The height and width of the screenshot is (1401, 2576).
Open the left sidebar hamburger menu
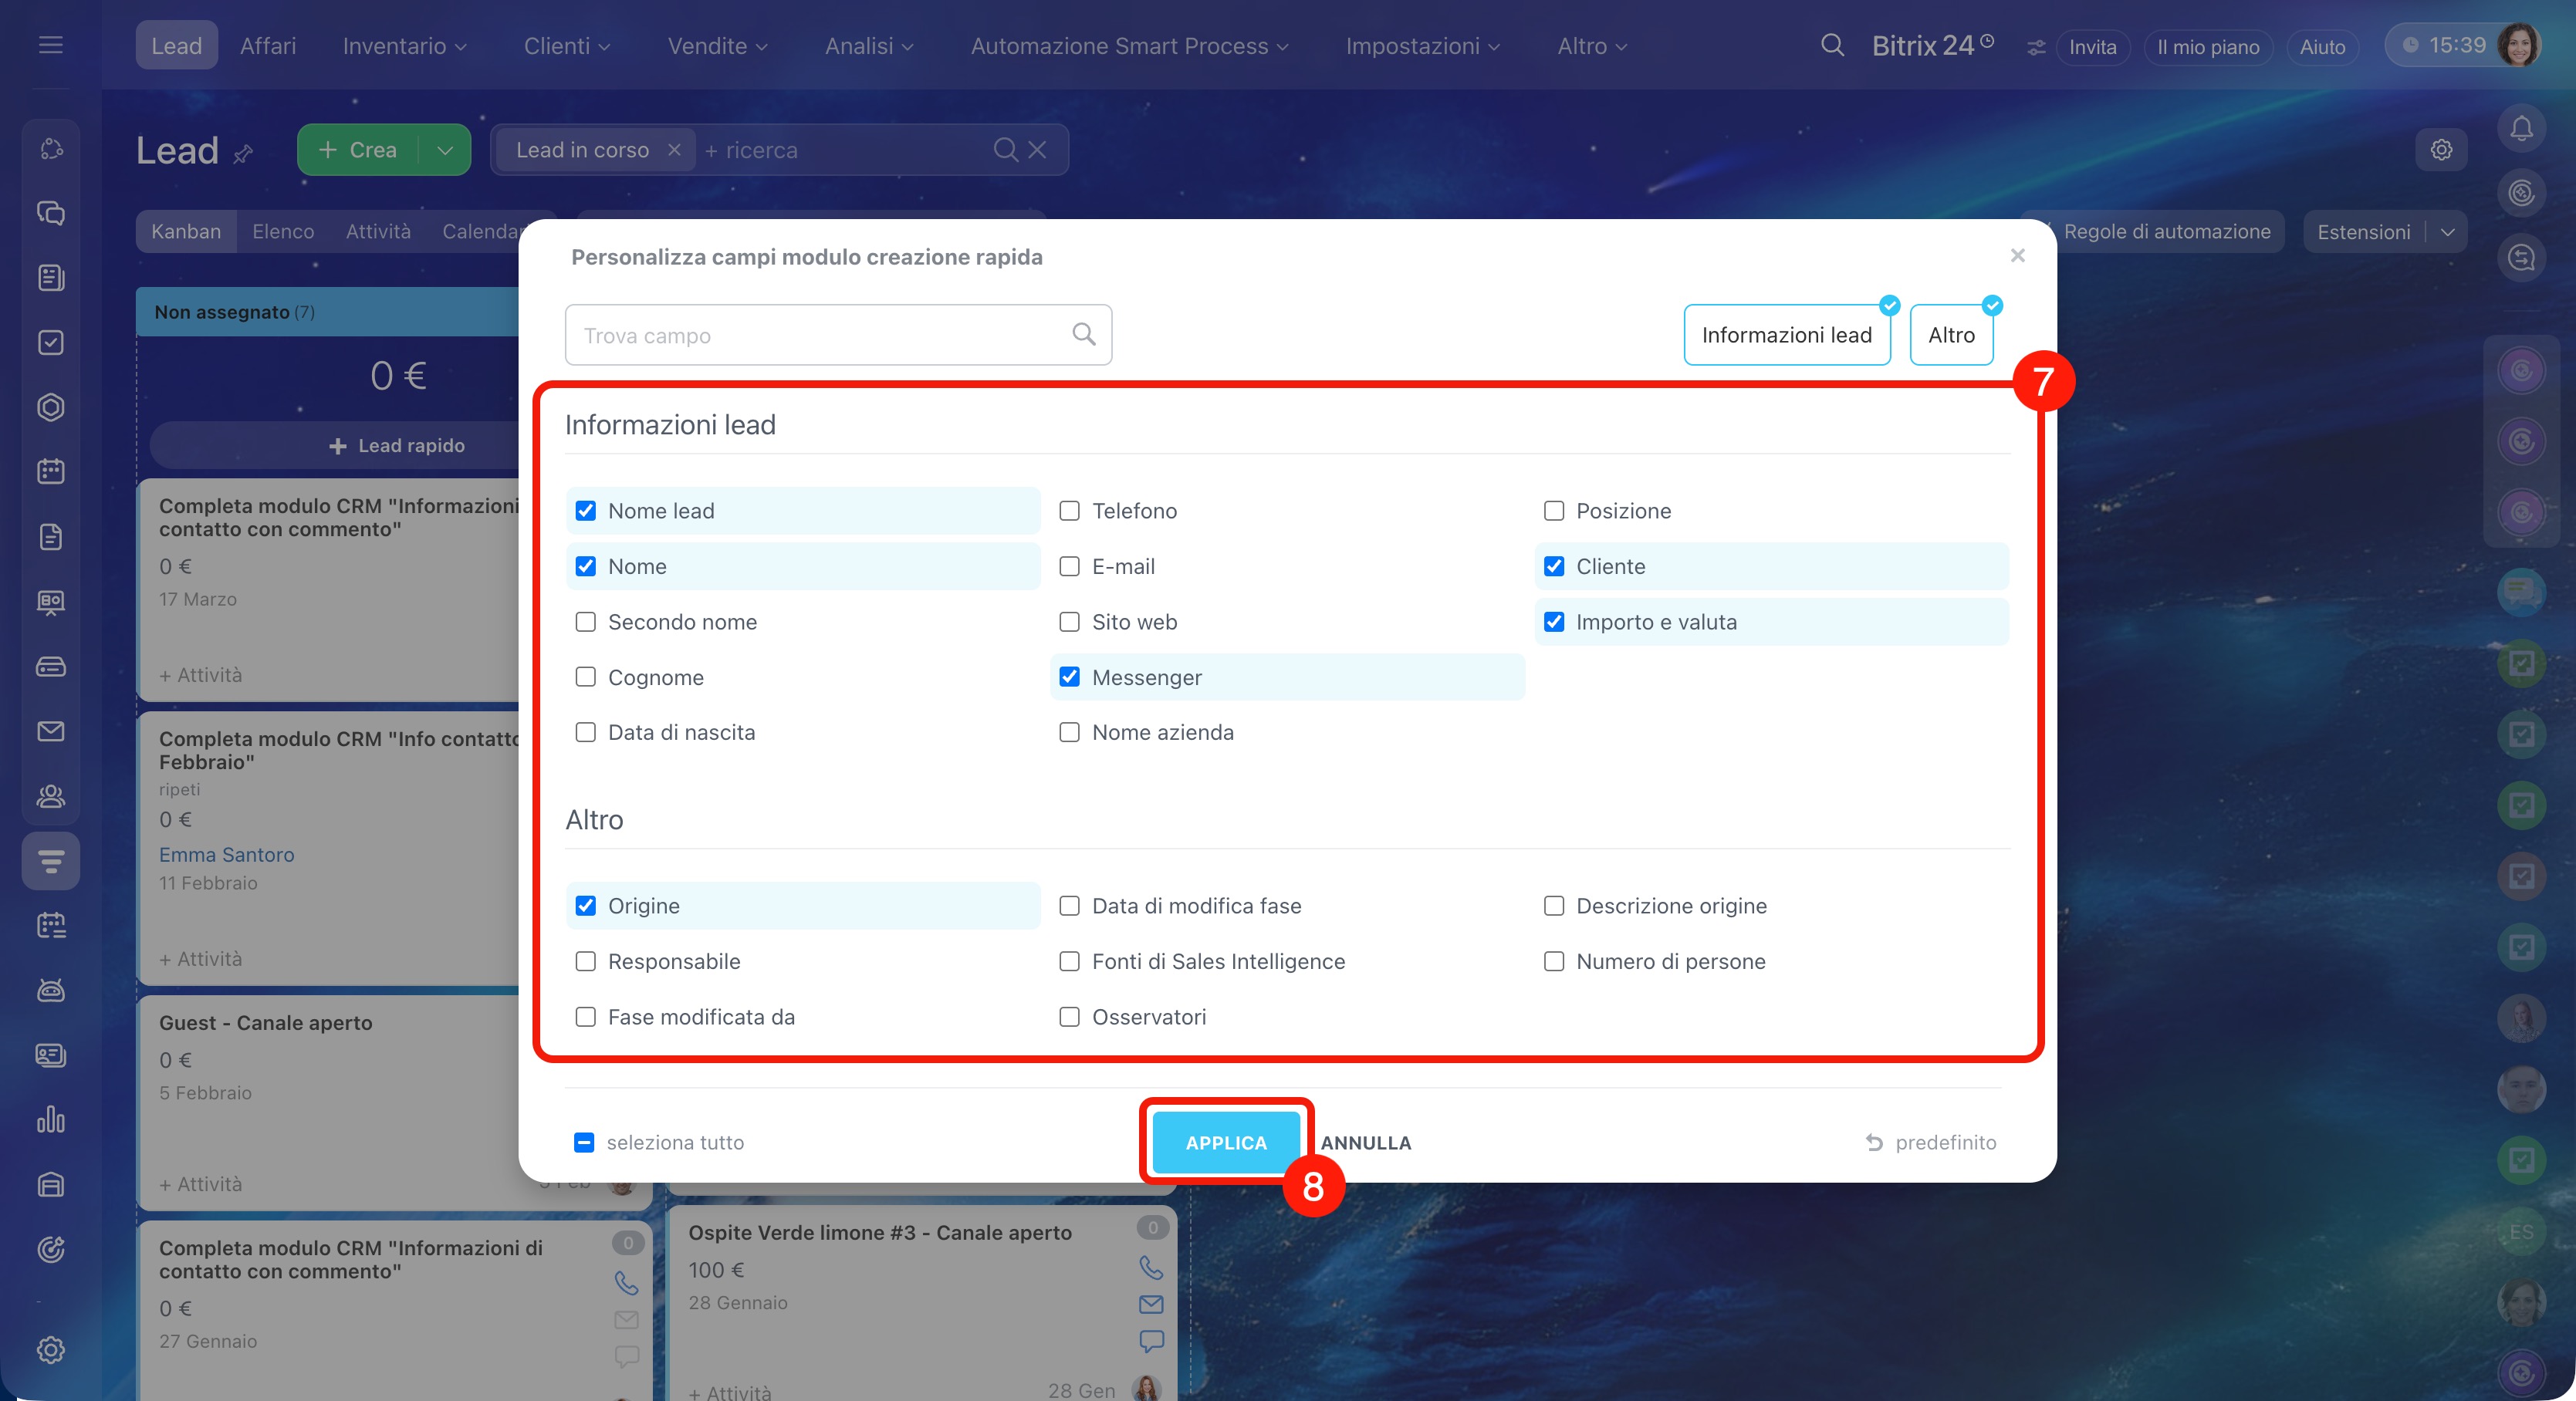51,45
